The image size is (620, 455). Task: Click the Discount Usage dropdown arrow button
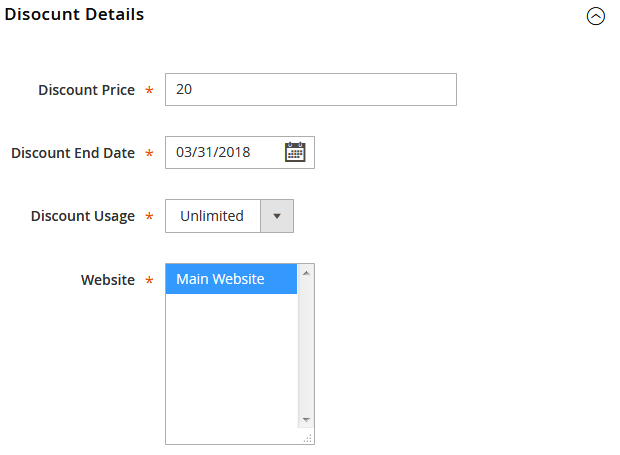coord(277,216)
